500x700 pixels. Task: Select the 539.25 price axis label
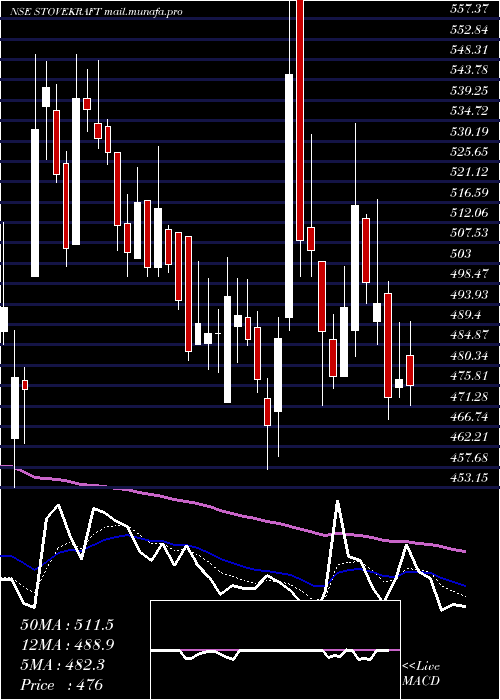pyautogui.click(x=469, y=91)
